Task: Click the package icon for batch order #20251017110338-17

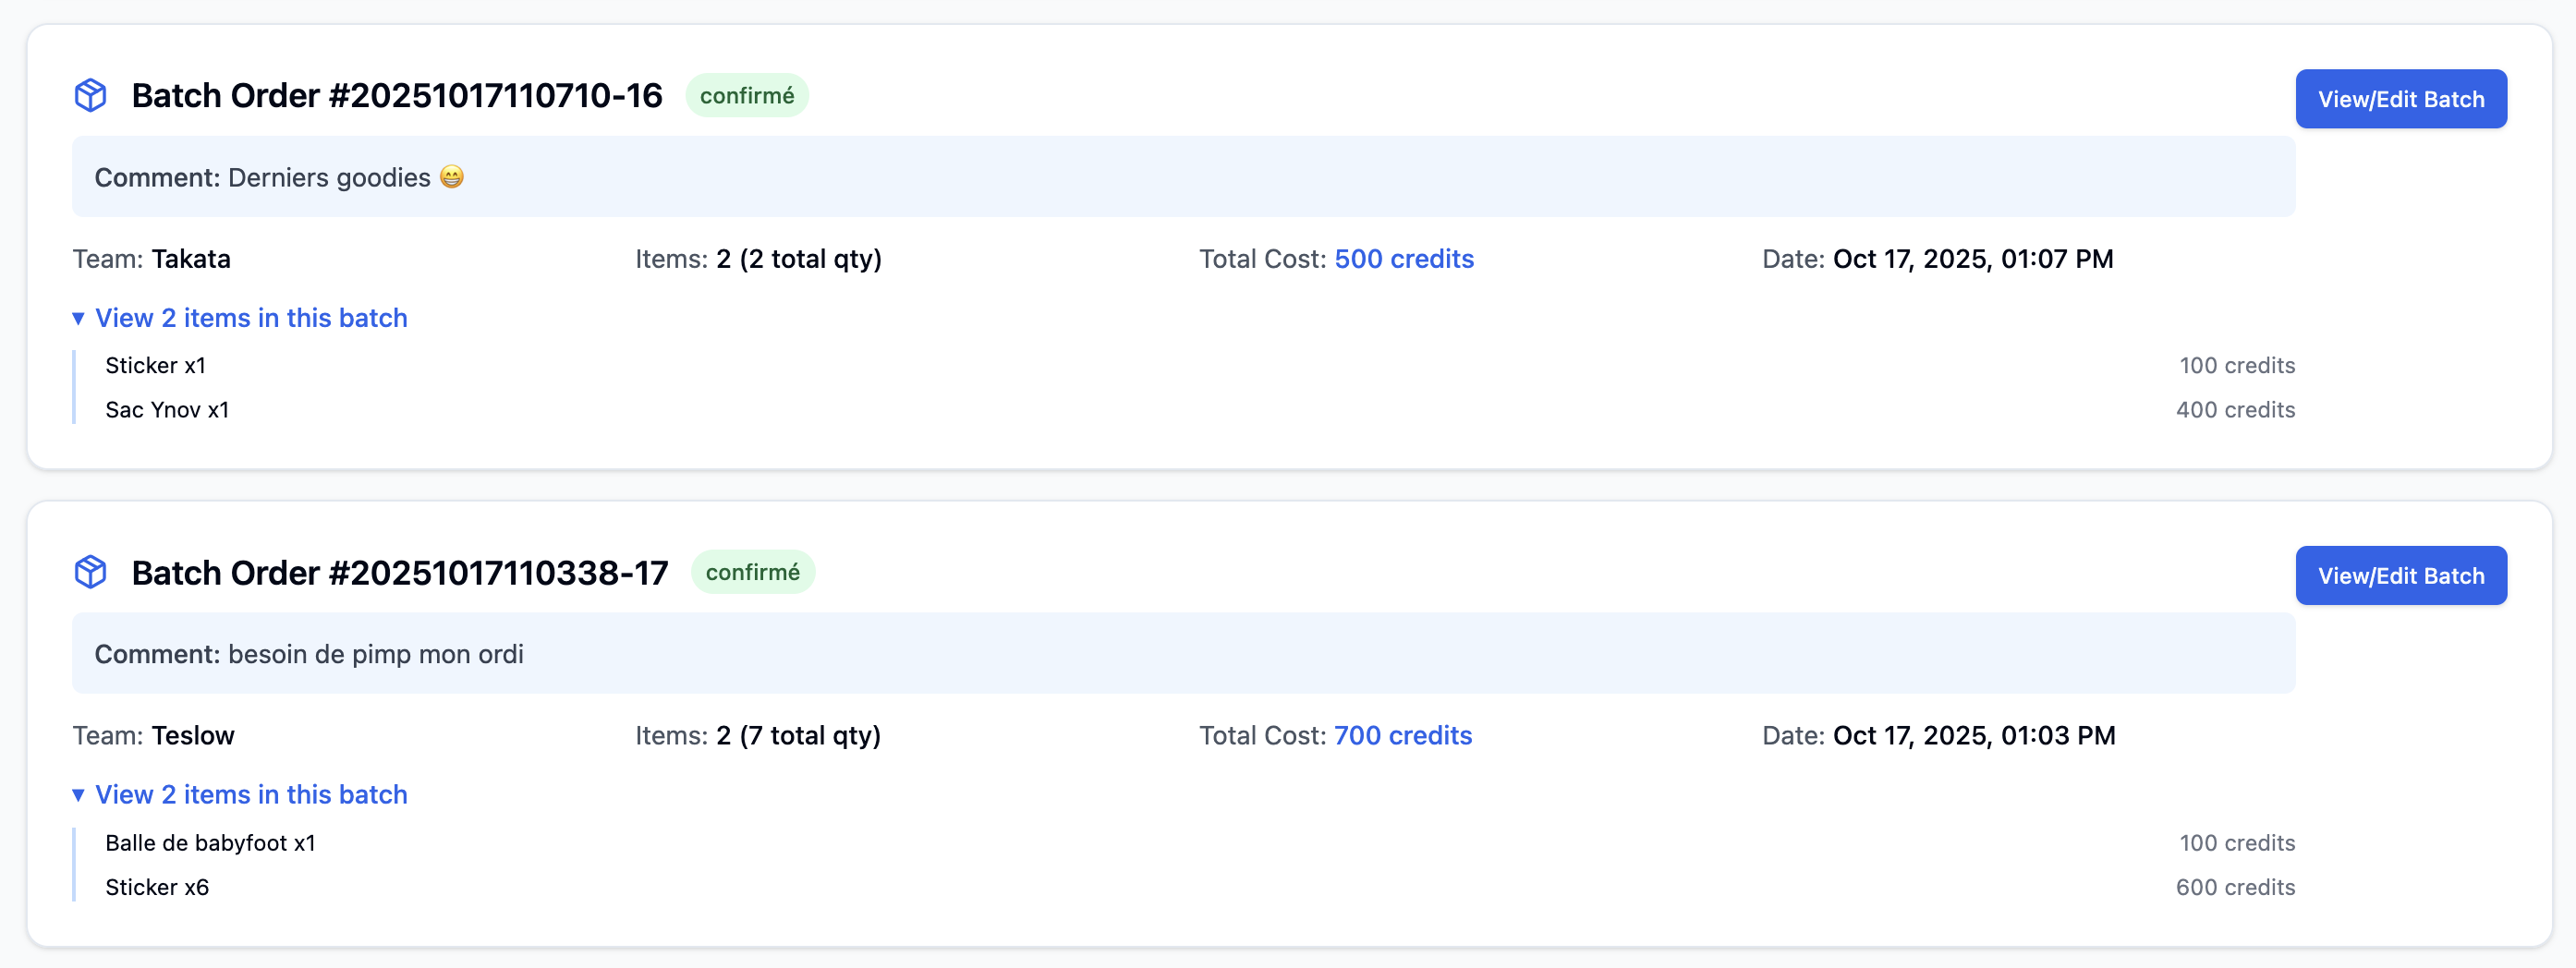Action: (90, 573)
